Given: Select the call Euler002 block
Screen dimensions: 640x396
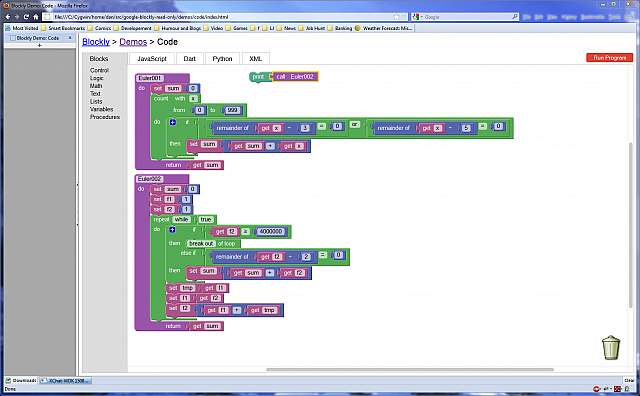Looking at the screenshot, I should pos(295,76).
